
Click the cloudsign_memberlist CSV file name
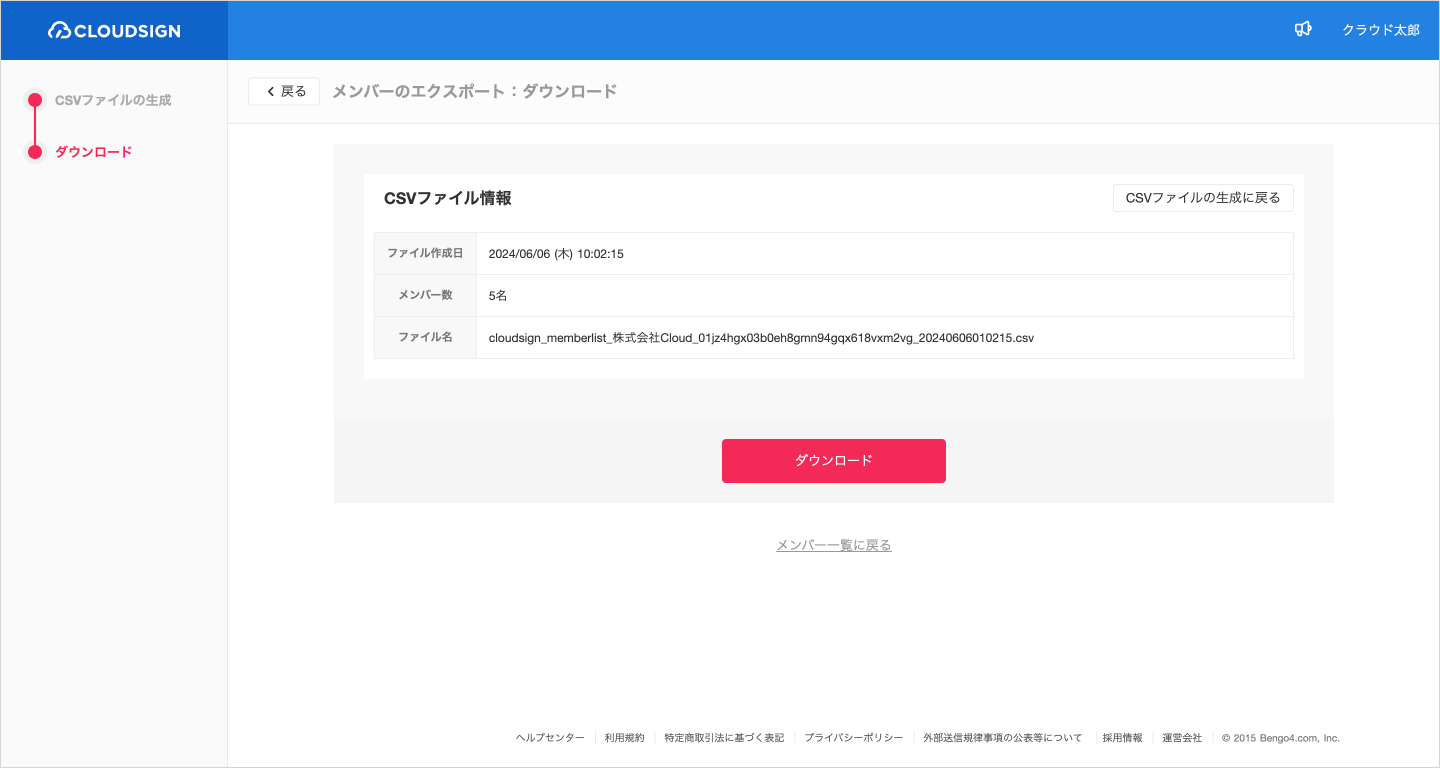pos(761,338)
